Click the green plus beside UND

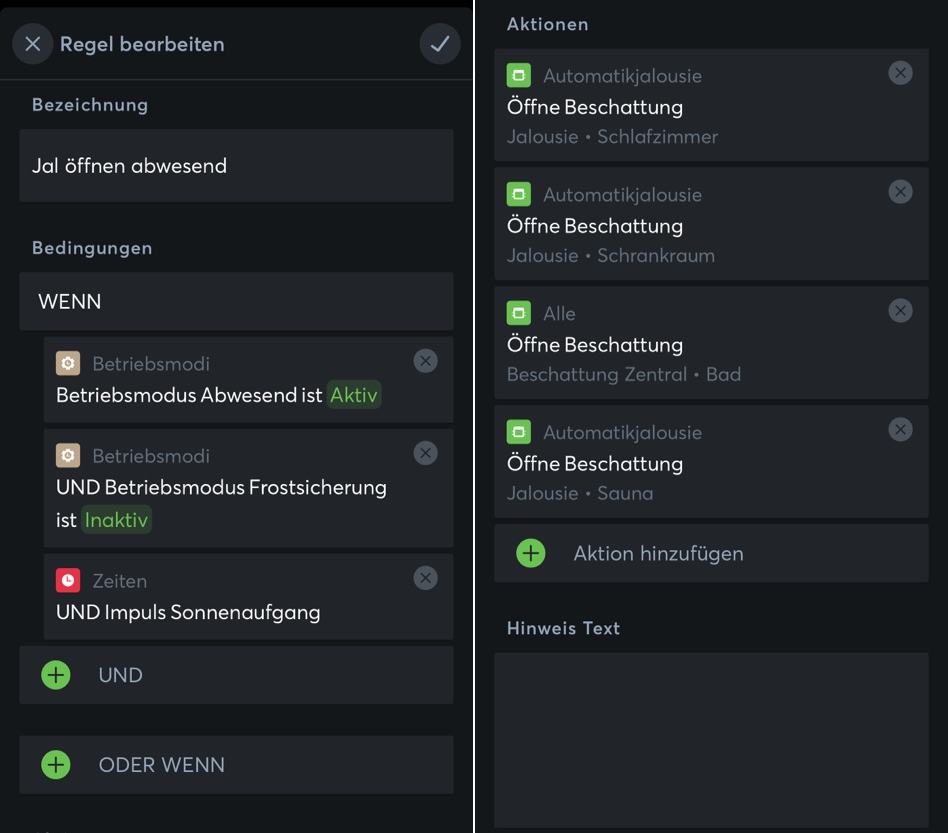pyautogui.click(x=56, y=675)
